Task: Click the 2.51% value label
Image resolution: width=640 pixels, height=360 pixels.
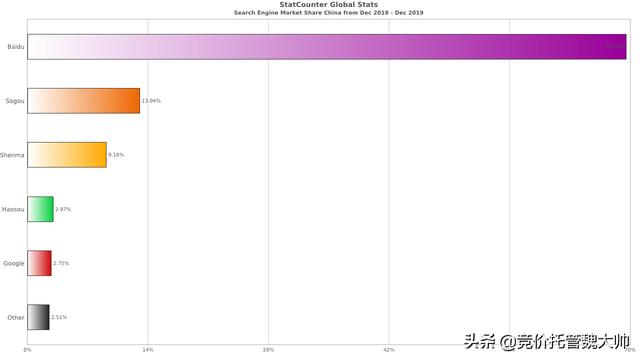Action: pos(59,317)
